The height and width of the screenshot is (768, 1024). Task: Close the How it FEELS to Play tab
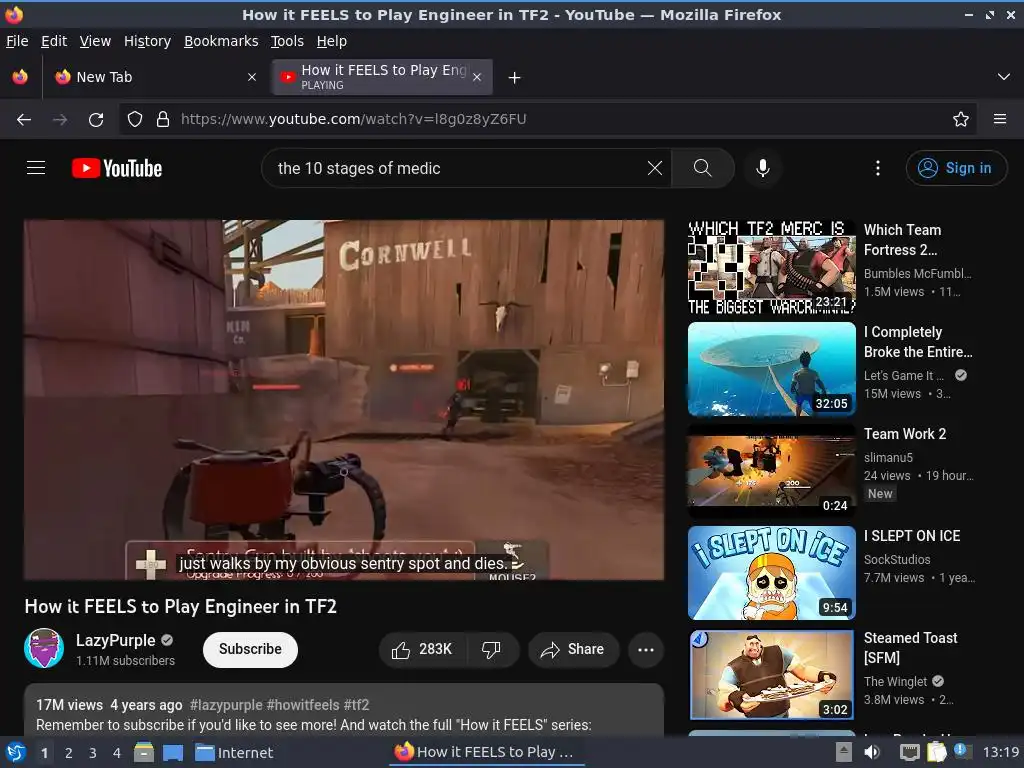477,77
